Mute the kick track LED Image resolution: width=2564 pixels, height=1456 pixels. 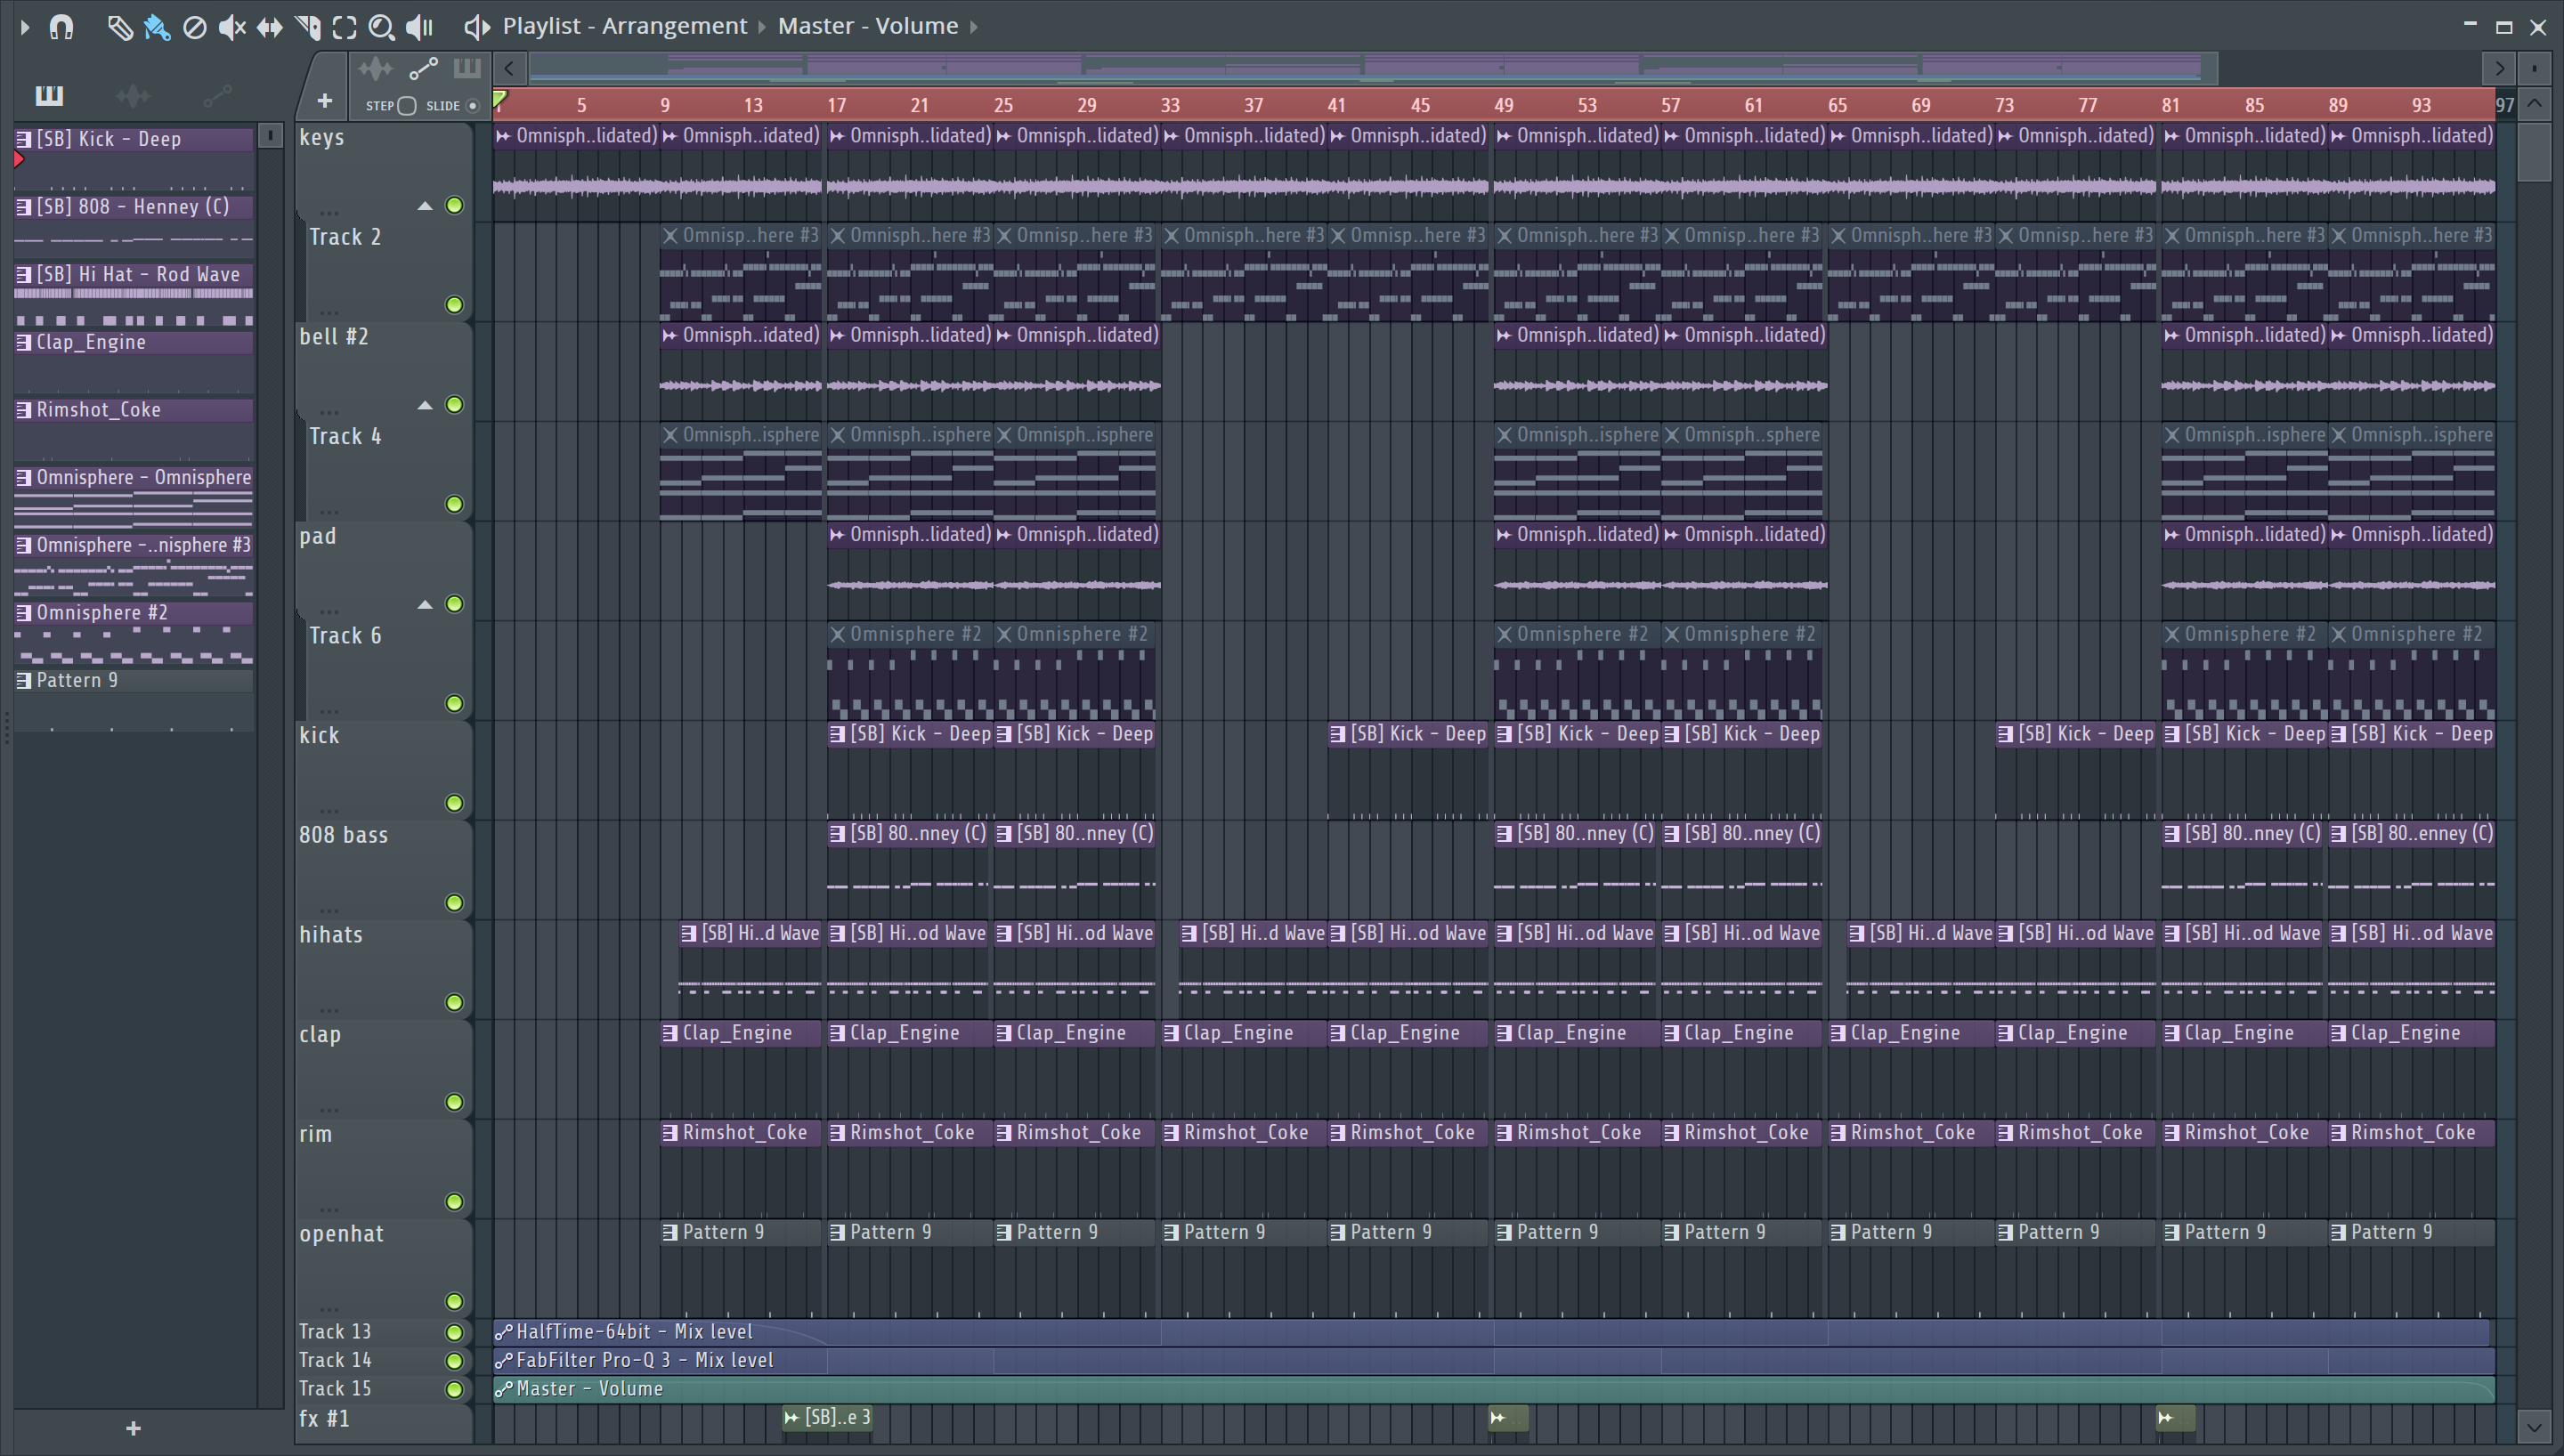(x=454, y=803)
